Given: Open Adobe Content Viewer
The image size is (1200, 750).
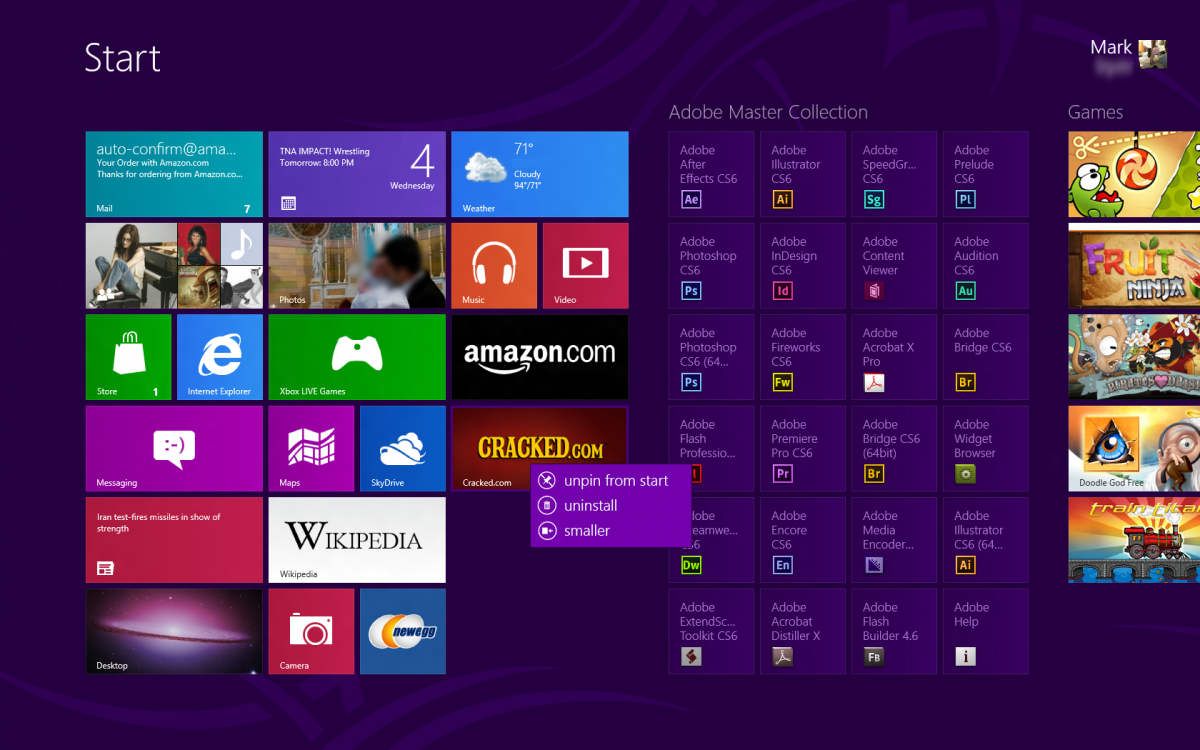Looking at the screenshot, I should pyautogui.click(x=895, y=266).
